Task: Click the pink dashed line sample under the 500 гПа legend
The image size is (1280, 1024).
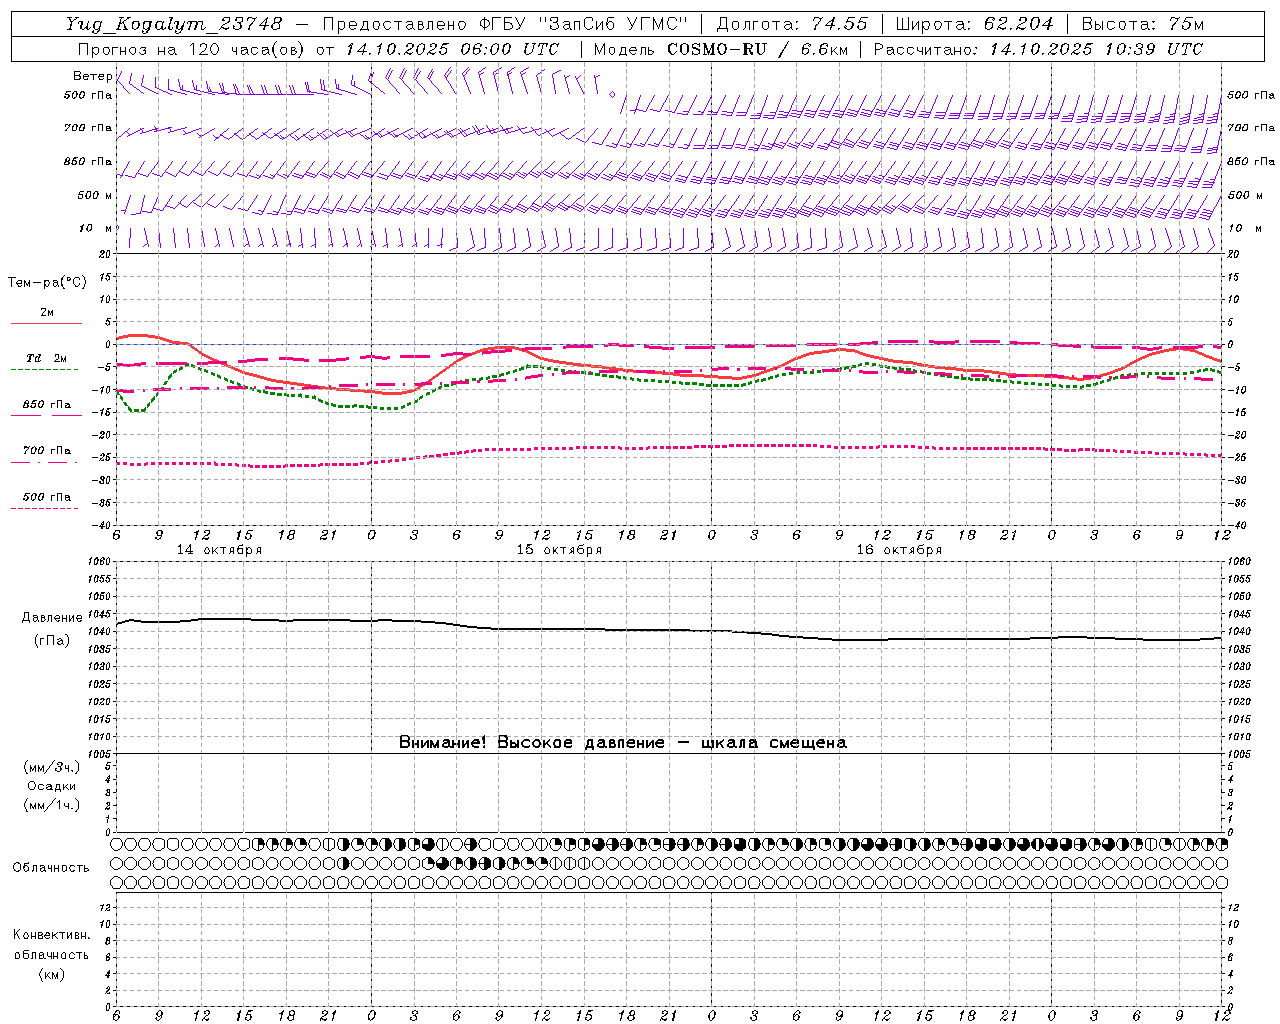Action: 45,508
